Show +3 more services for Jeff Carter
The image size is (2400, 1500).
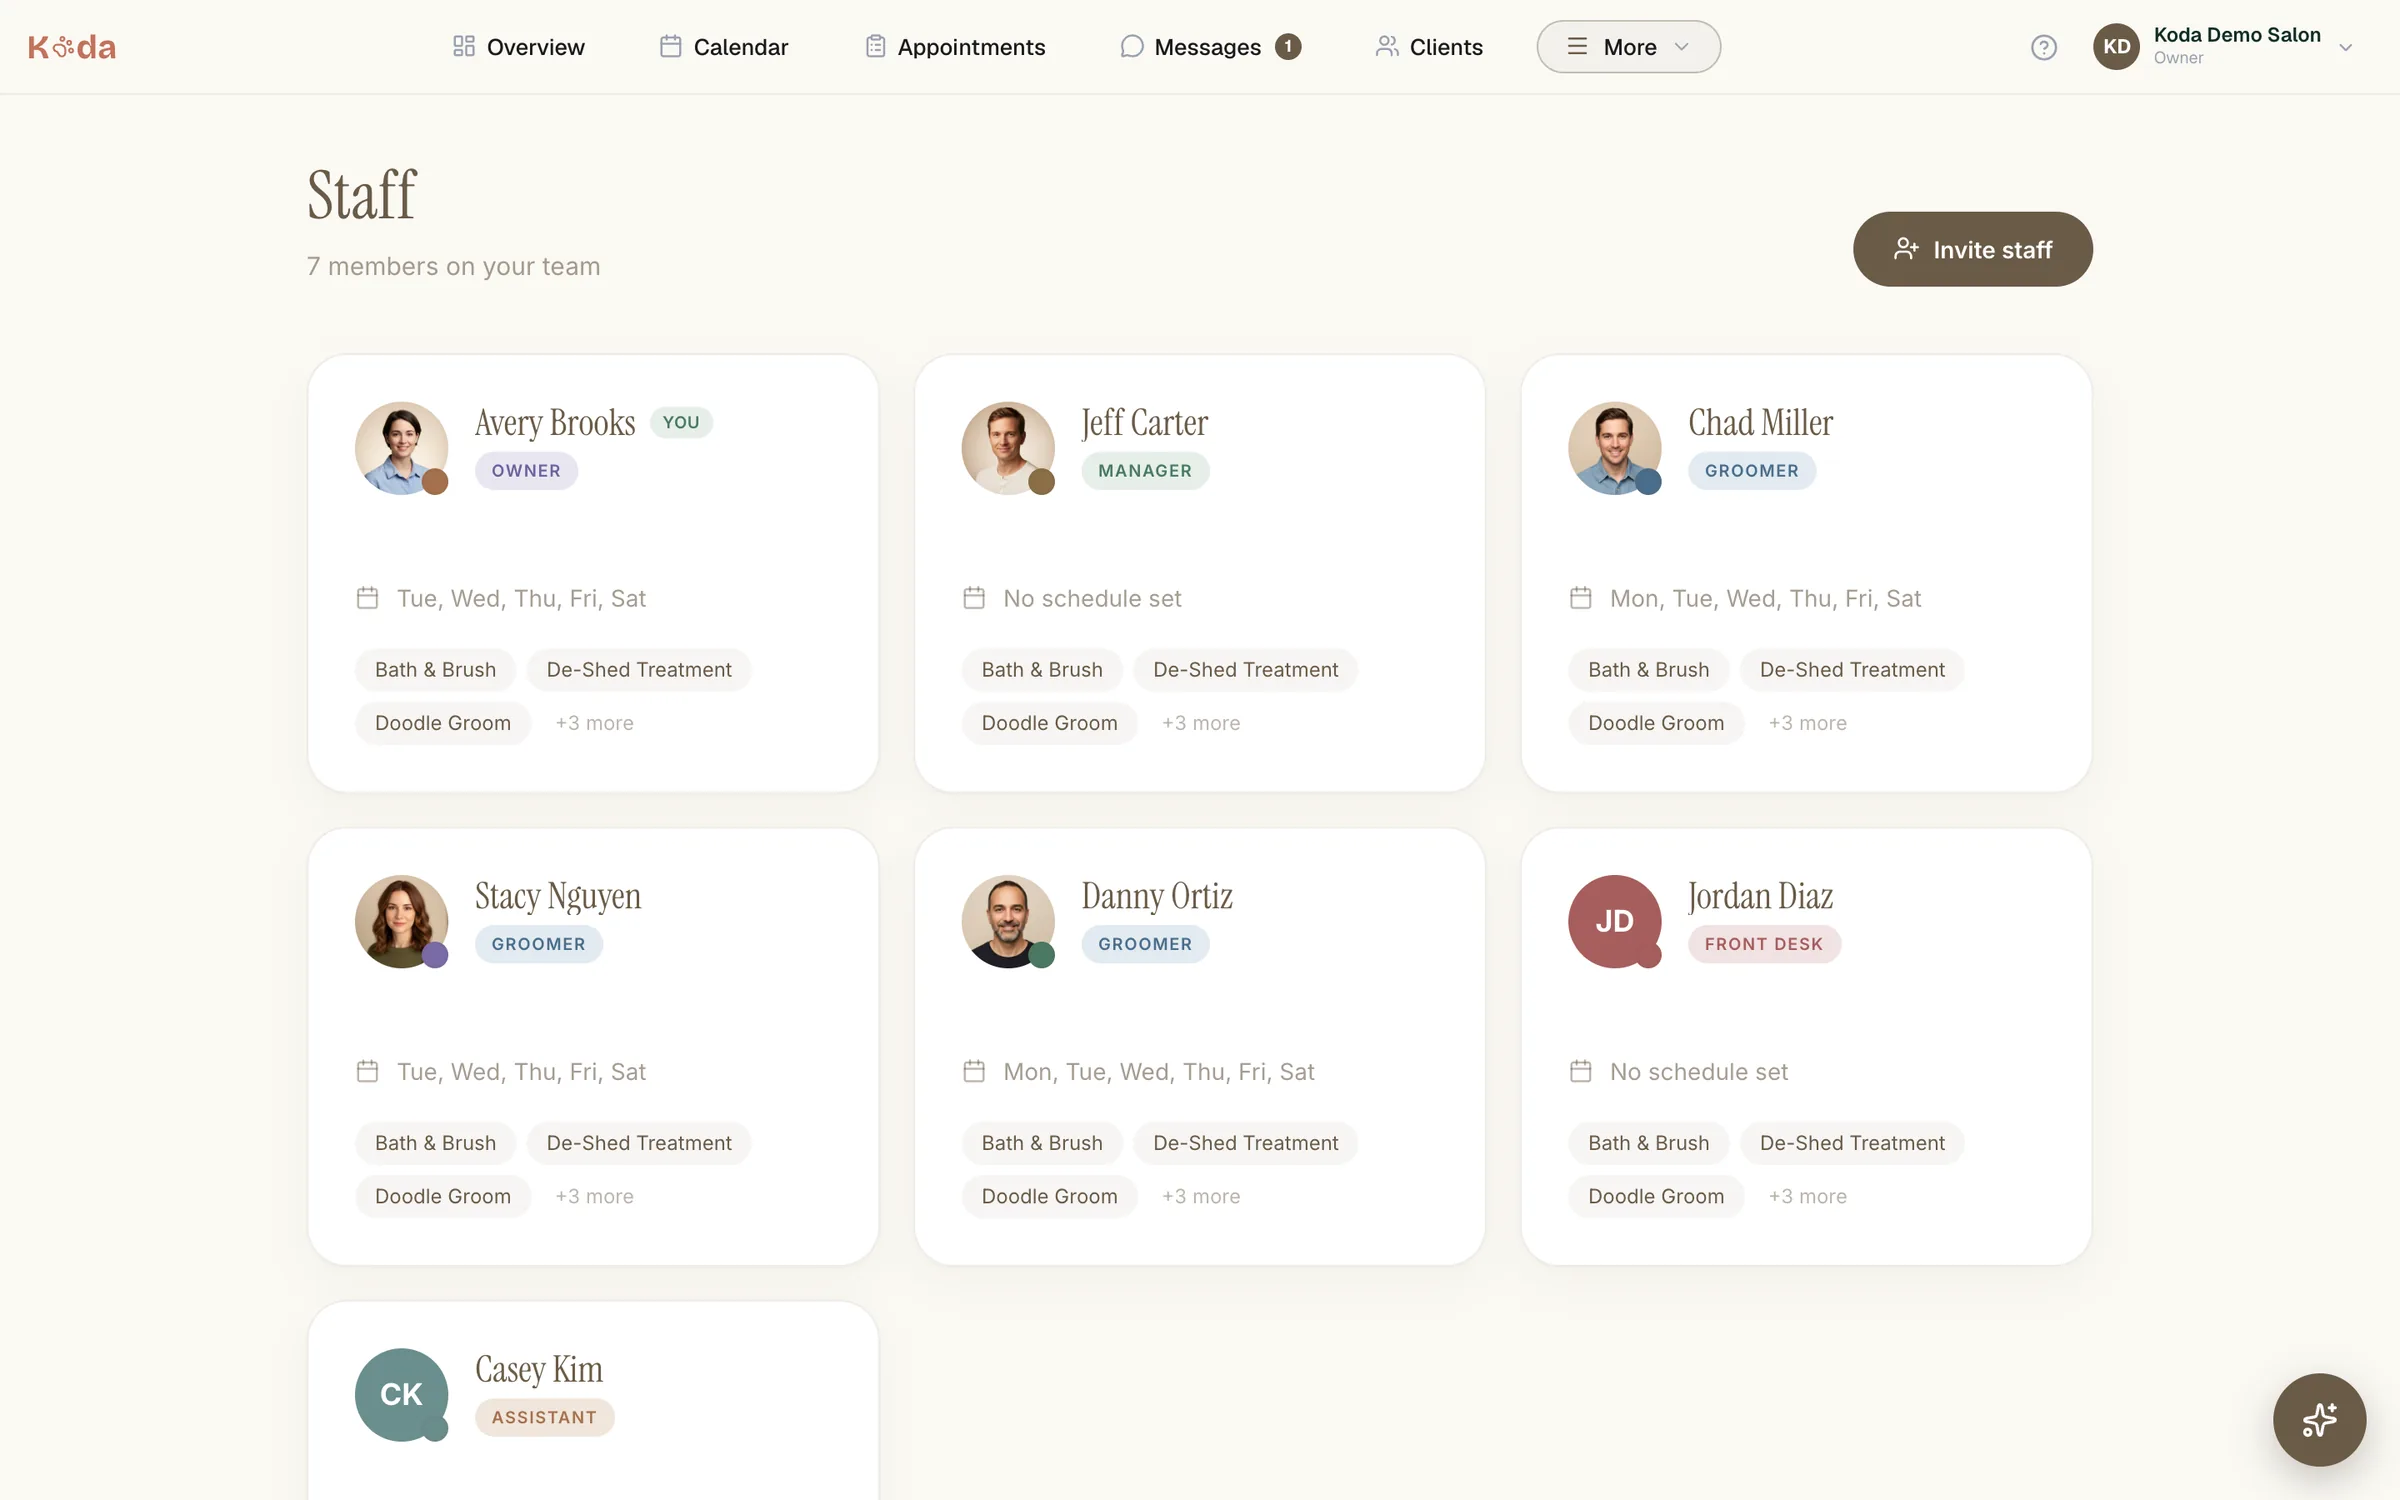(x=1201, y=723)
